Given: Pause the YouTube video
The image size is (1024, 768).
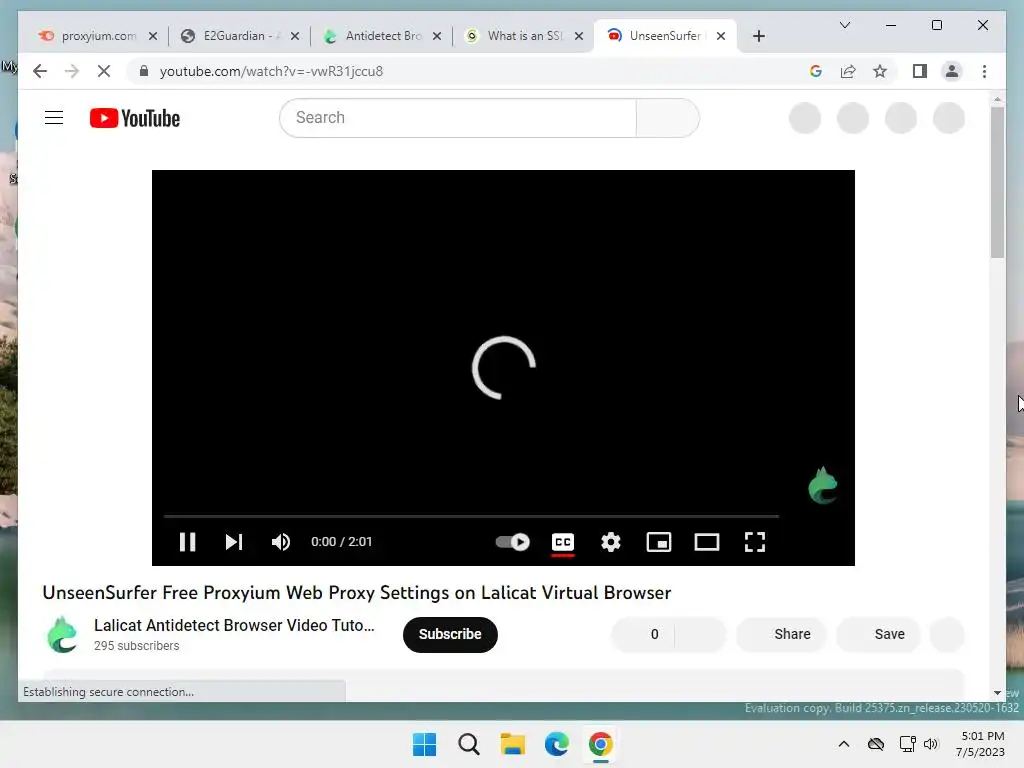Looking at the screenshot, I should [187, 541].
